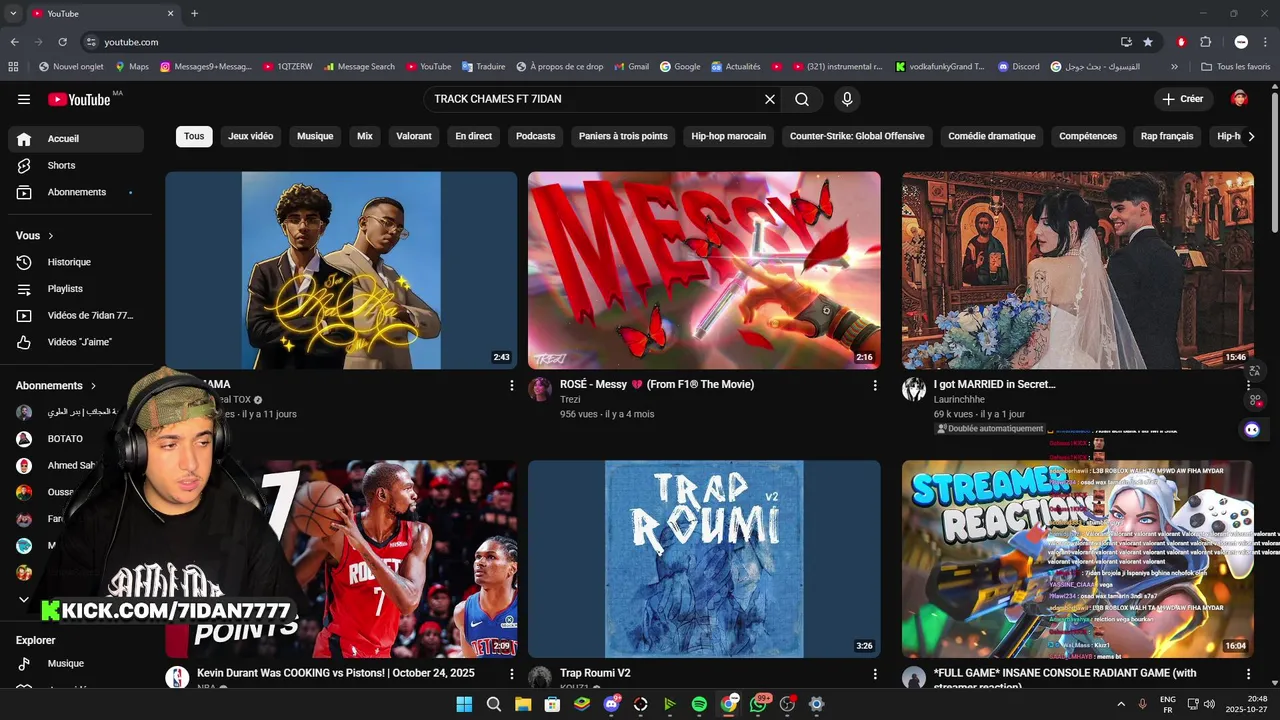Viewport: 1280px width, 720px height.
Task: Select Counter-Strike: Global Offensive chip
Action: [857, 136]
